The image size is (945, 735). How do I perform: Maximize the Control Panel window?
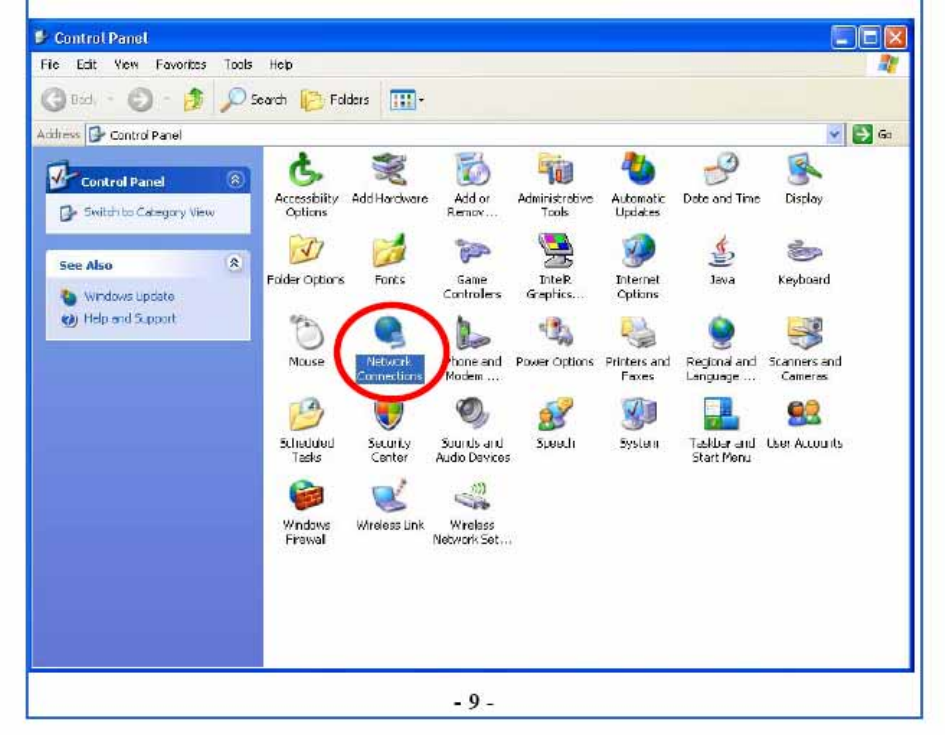coord(869,37)
